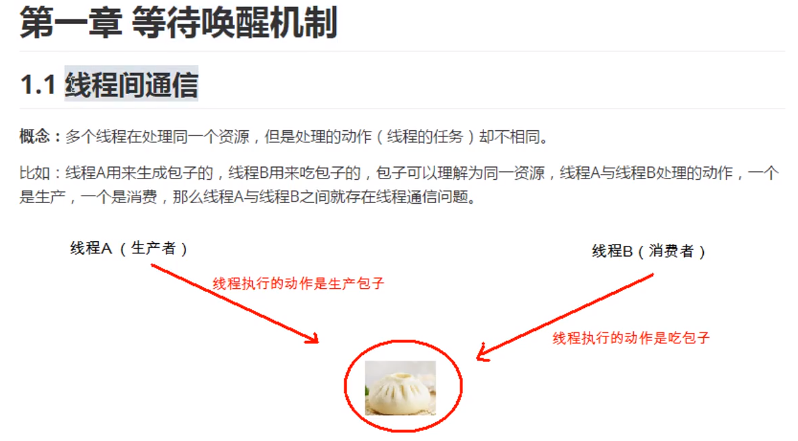
Task: Click the paragraph starting with 比如：线程A
Action: pyautogui.click(x=399, y=185)
